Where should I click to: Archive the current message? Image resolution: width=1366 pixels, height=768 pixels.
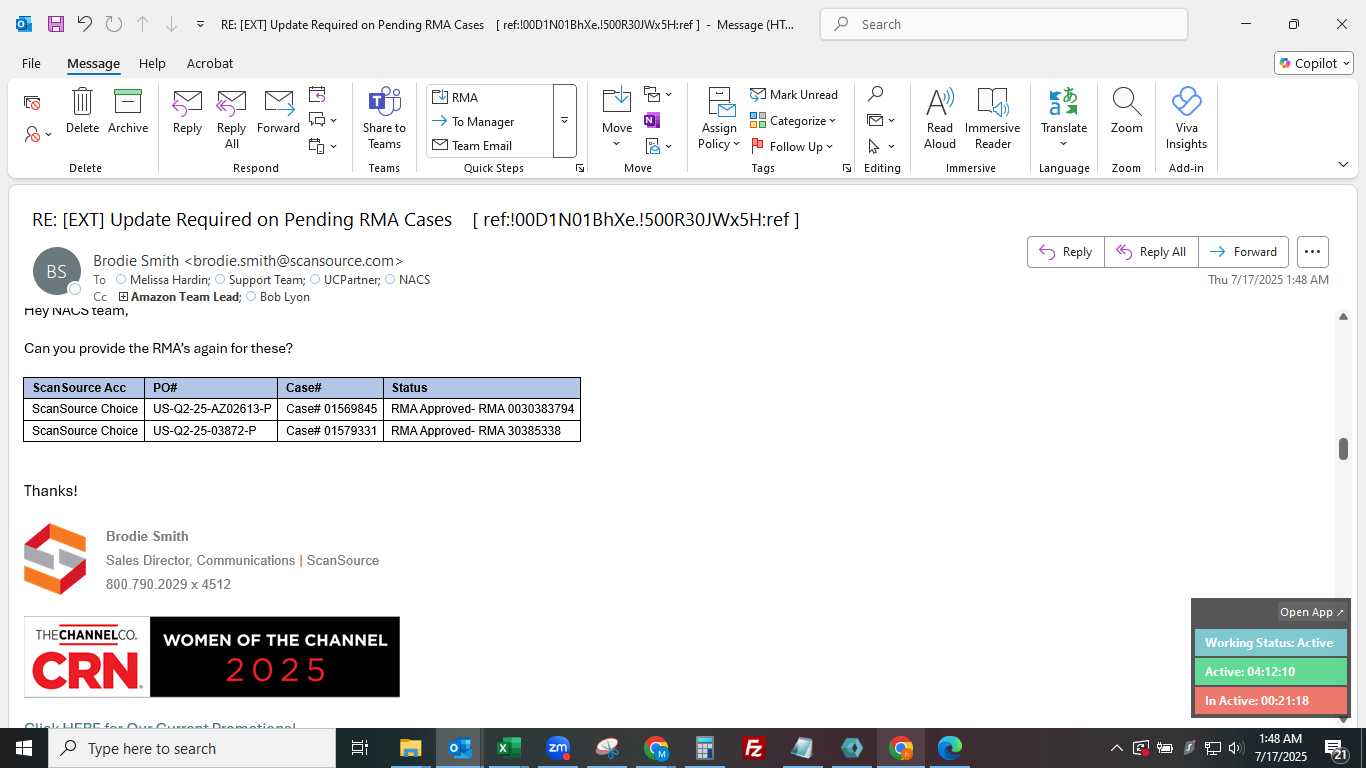point(128,111)
